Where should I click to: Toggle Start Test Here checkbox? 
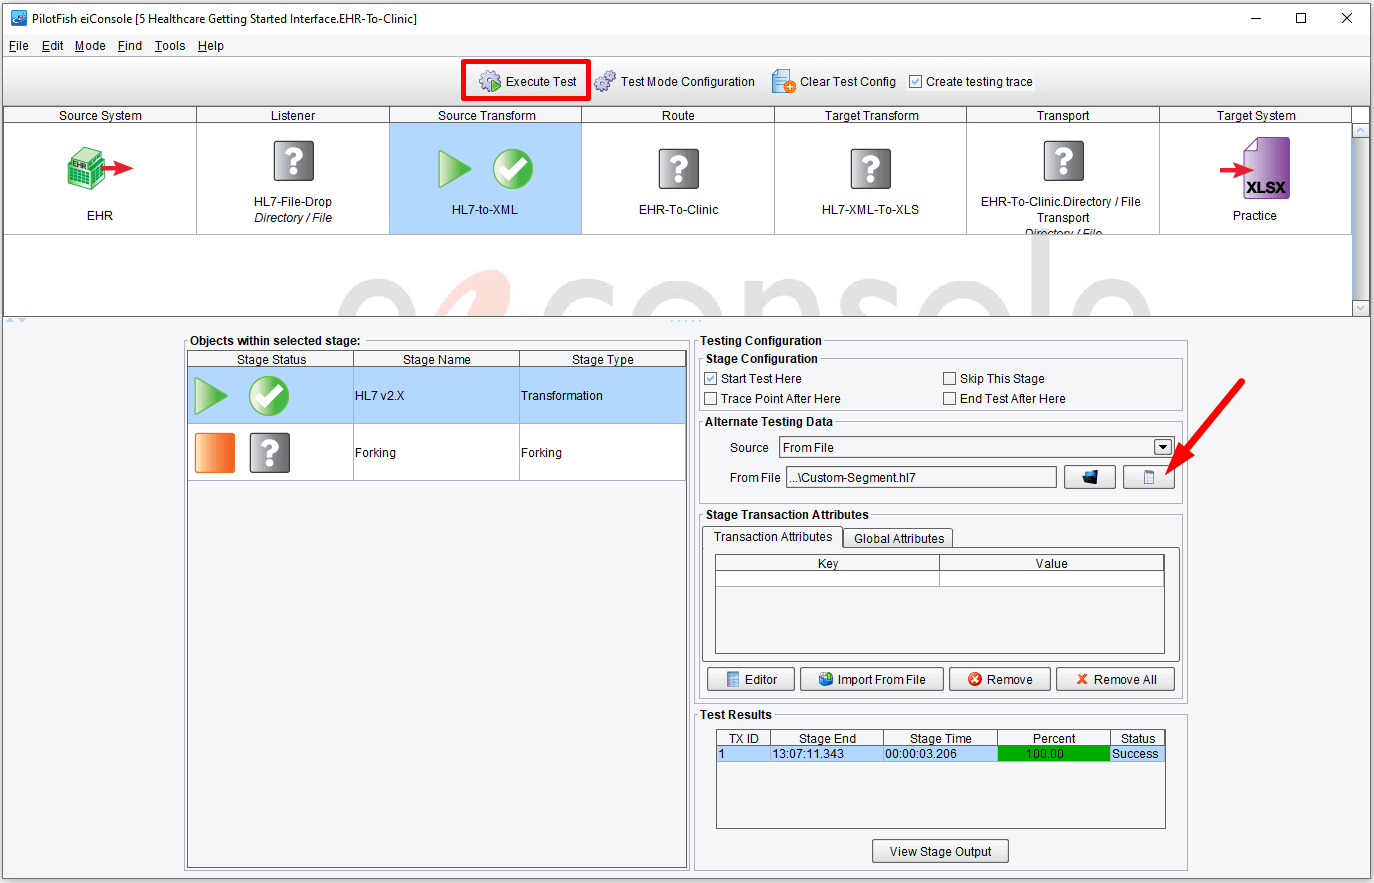(711, 379)
